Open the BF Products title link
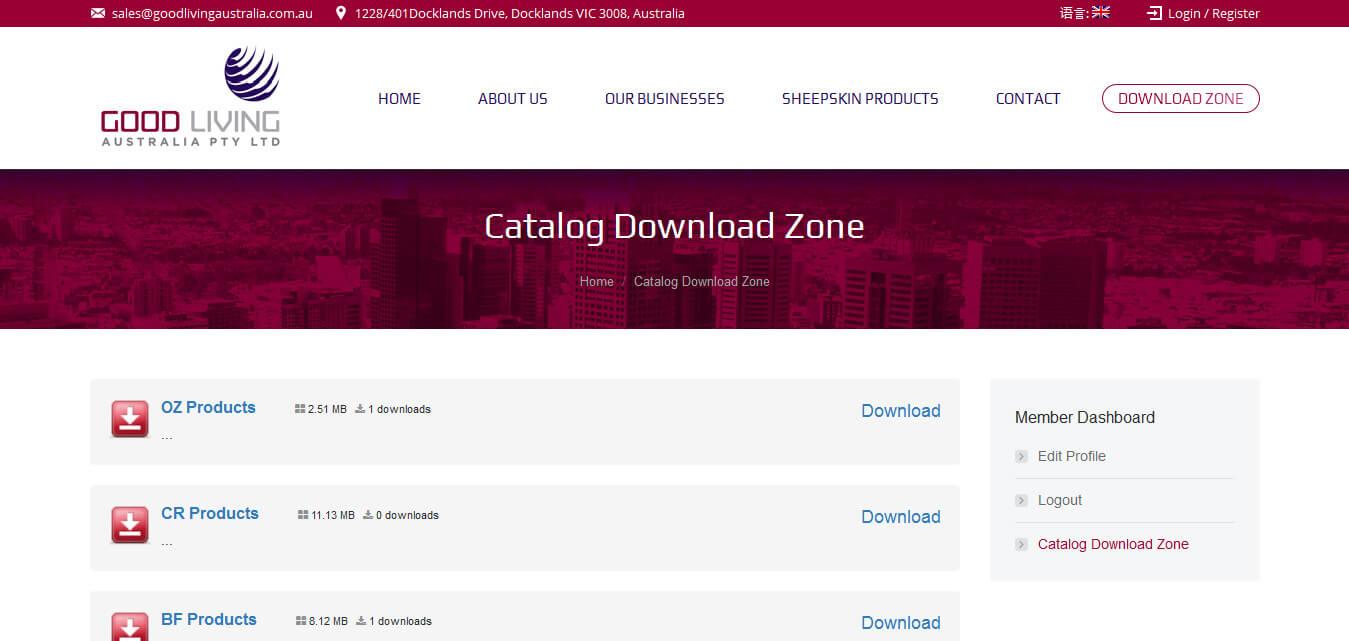This screenshot has width=1349, height=641. (208, 619)
